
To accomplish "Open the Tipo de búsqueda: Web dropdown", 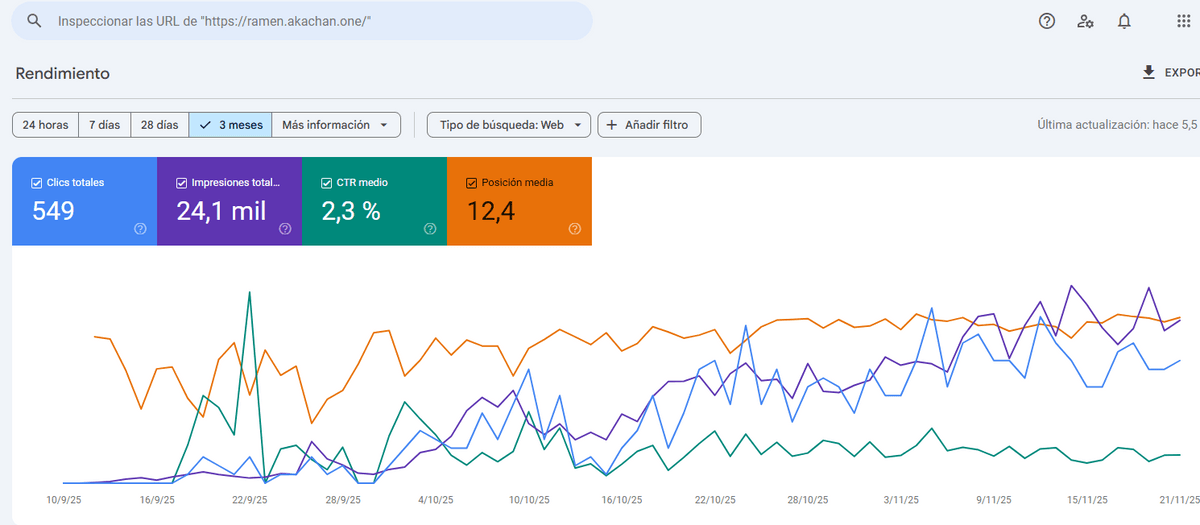I will click(508, 125).
